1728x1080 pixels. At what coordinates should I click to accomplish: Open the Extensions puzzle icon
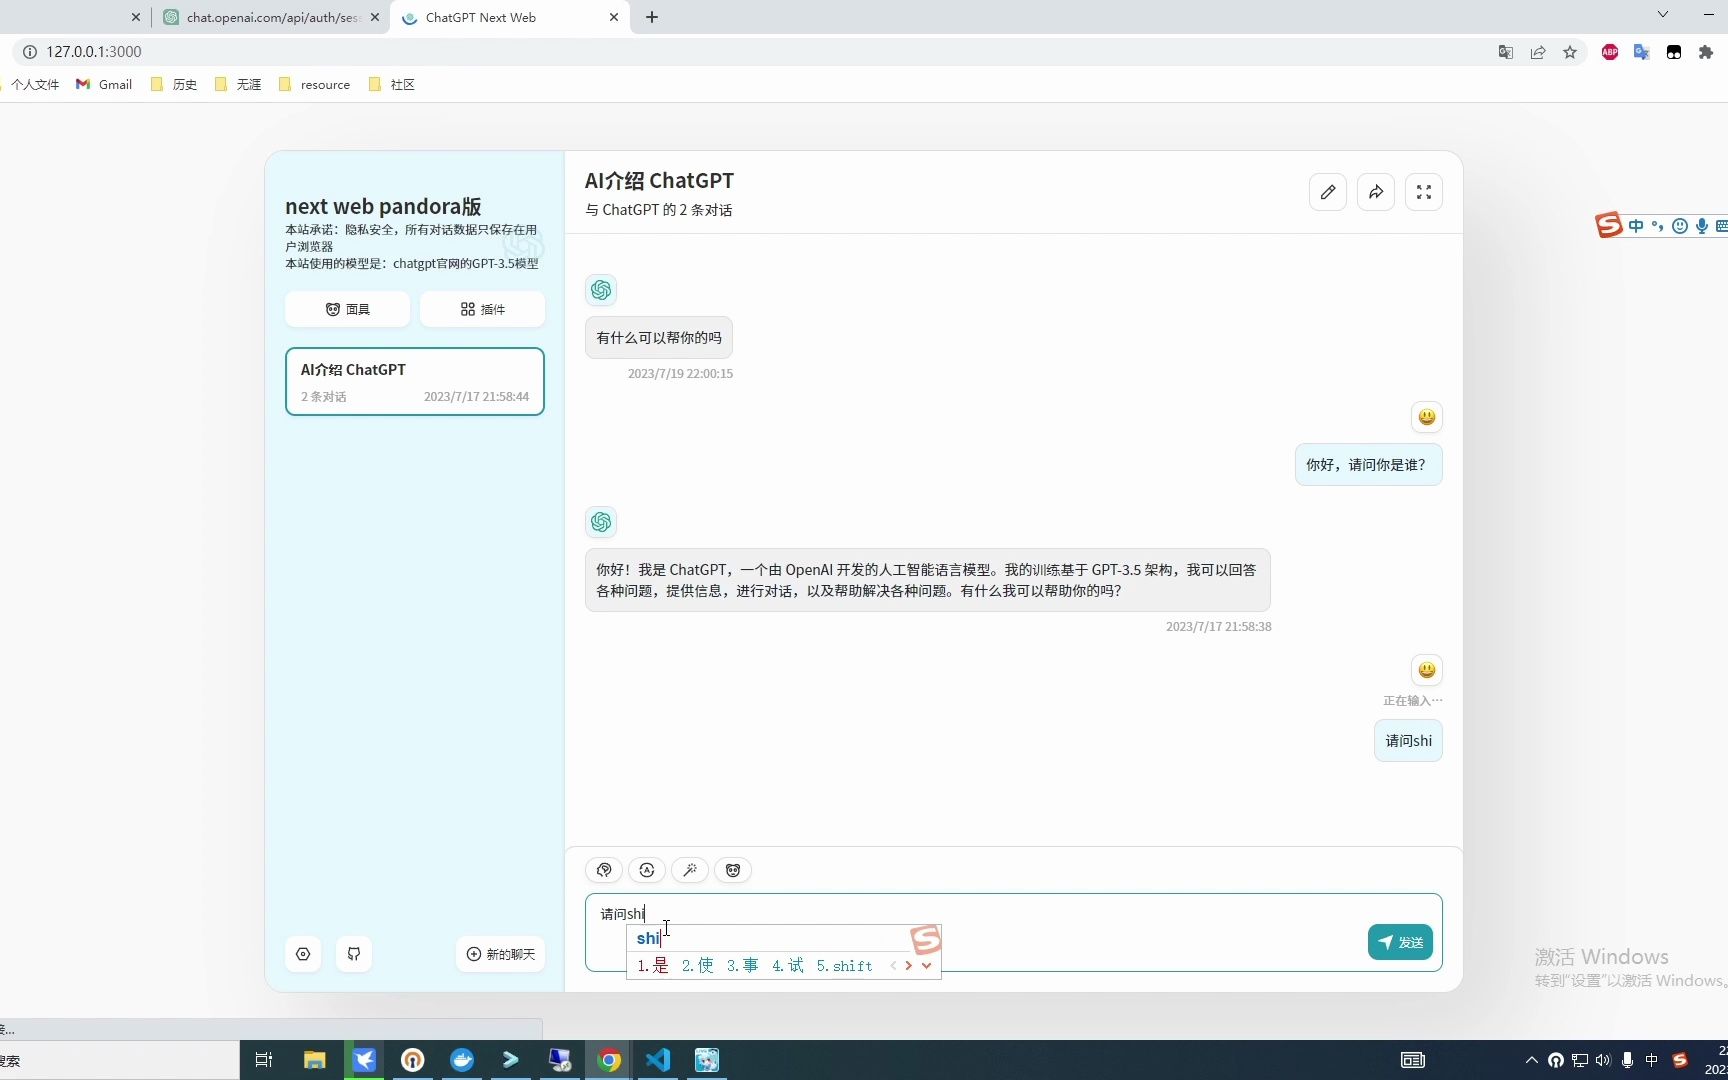tap(1706, 52)
